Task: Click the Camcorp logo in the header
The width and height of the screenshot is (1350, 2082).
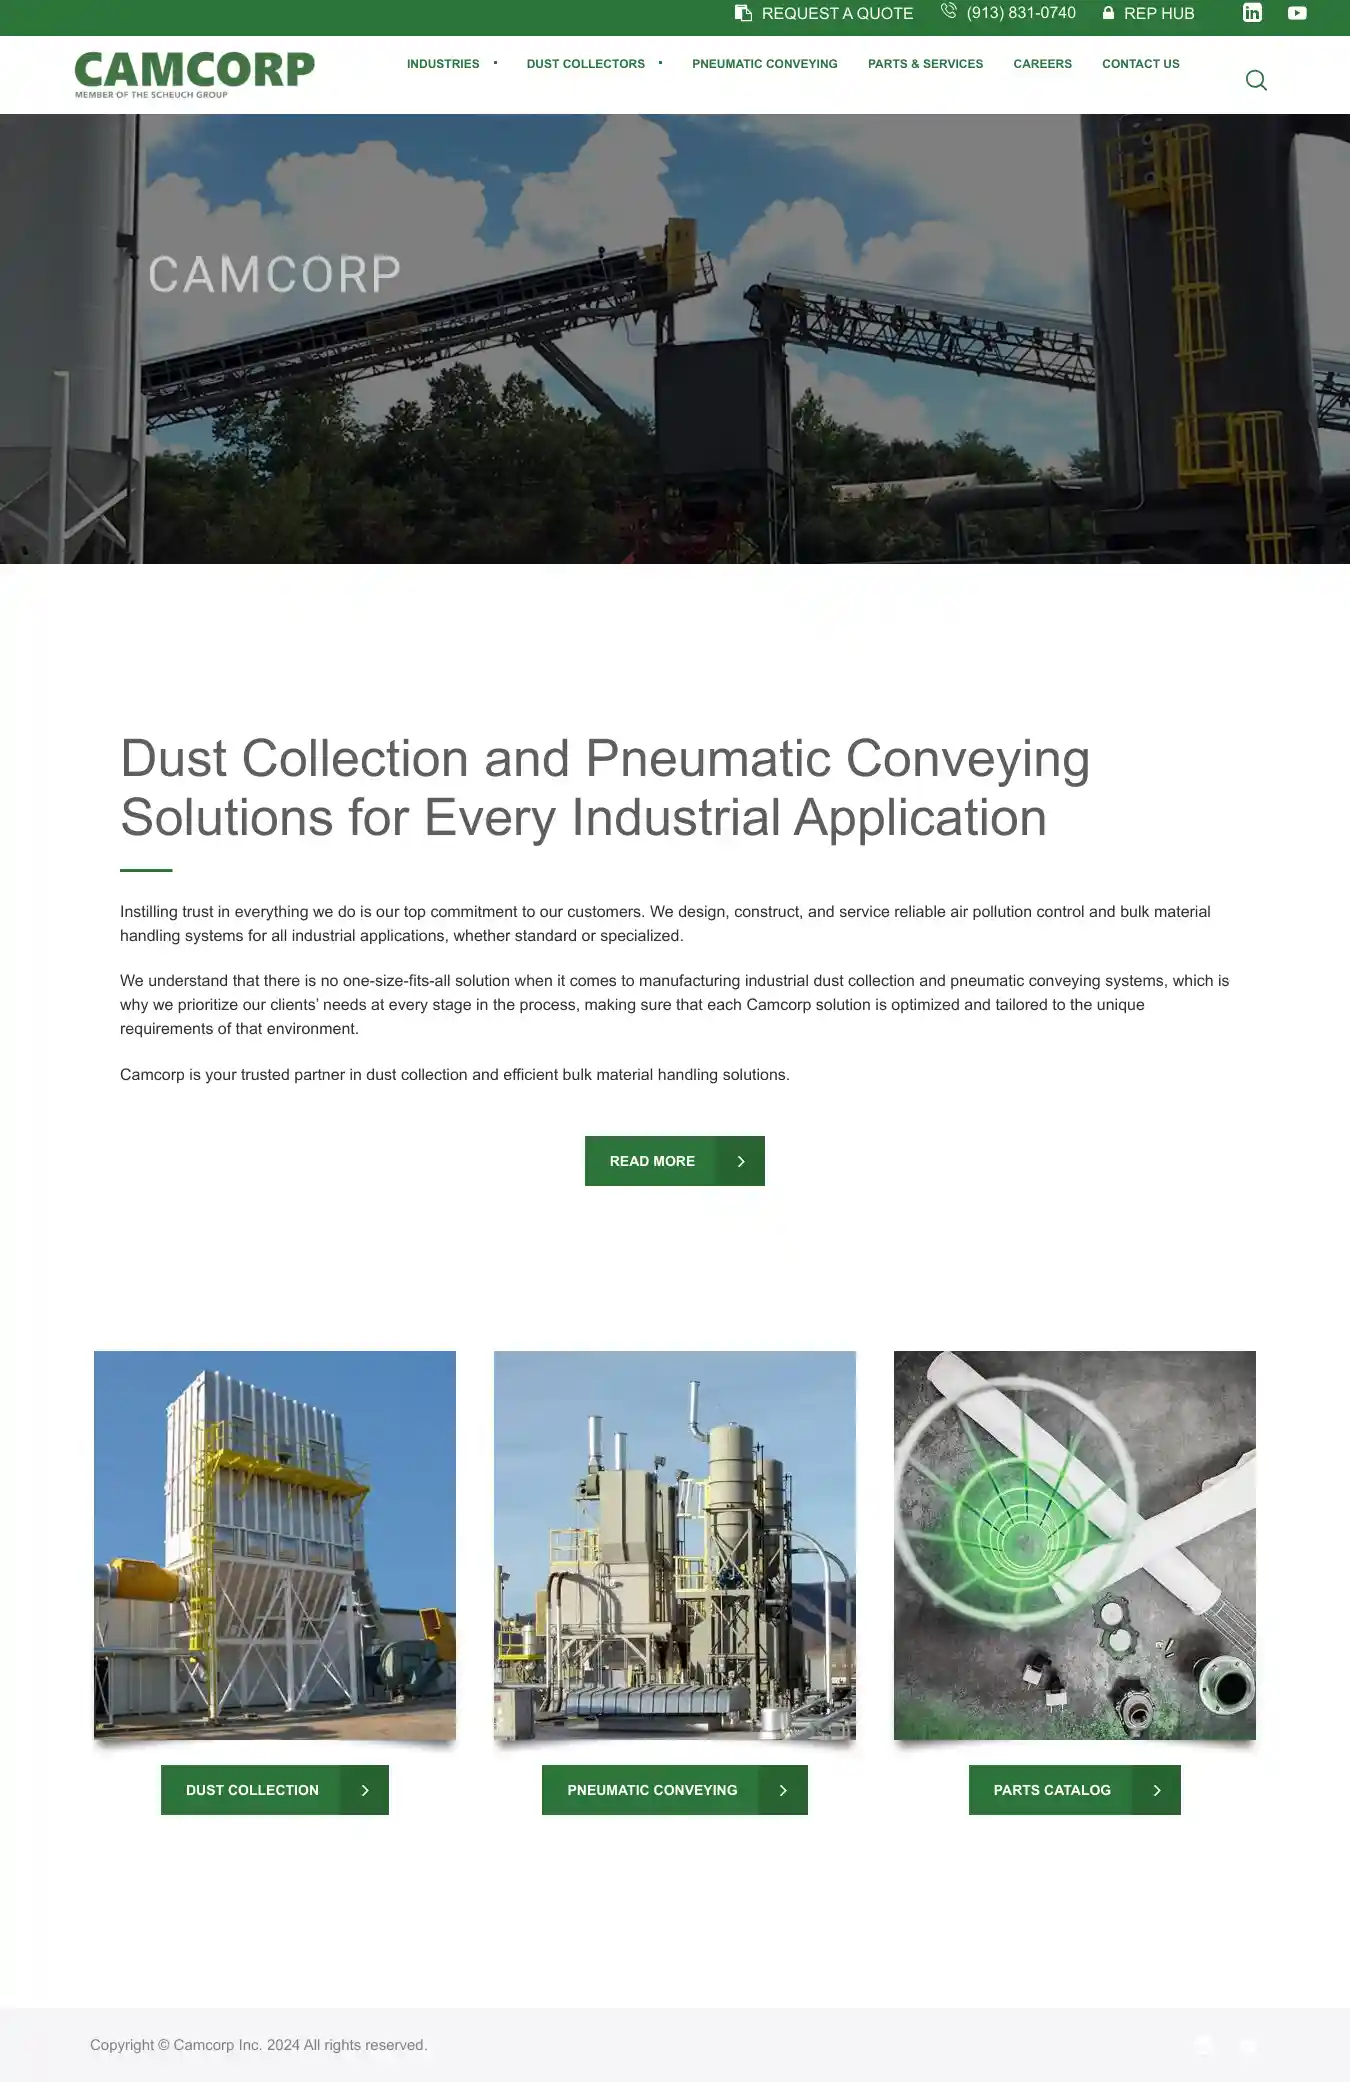Action: pos(194,74)
